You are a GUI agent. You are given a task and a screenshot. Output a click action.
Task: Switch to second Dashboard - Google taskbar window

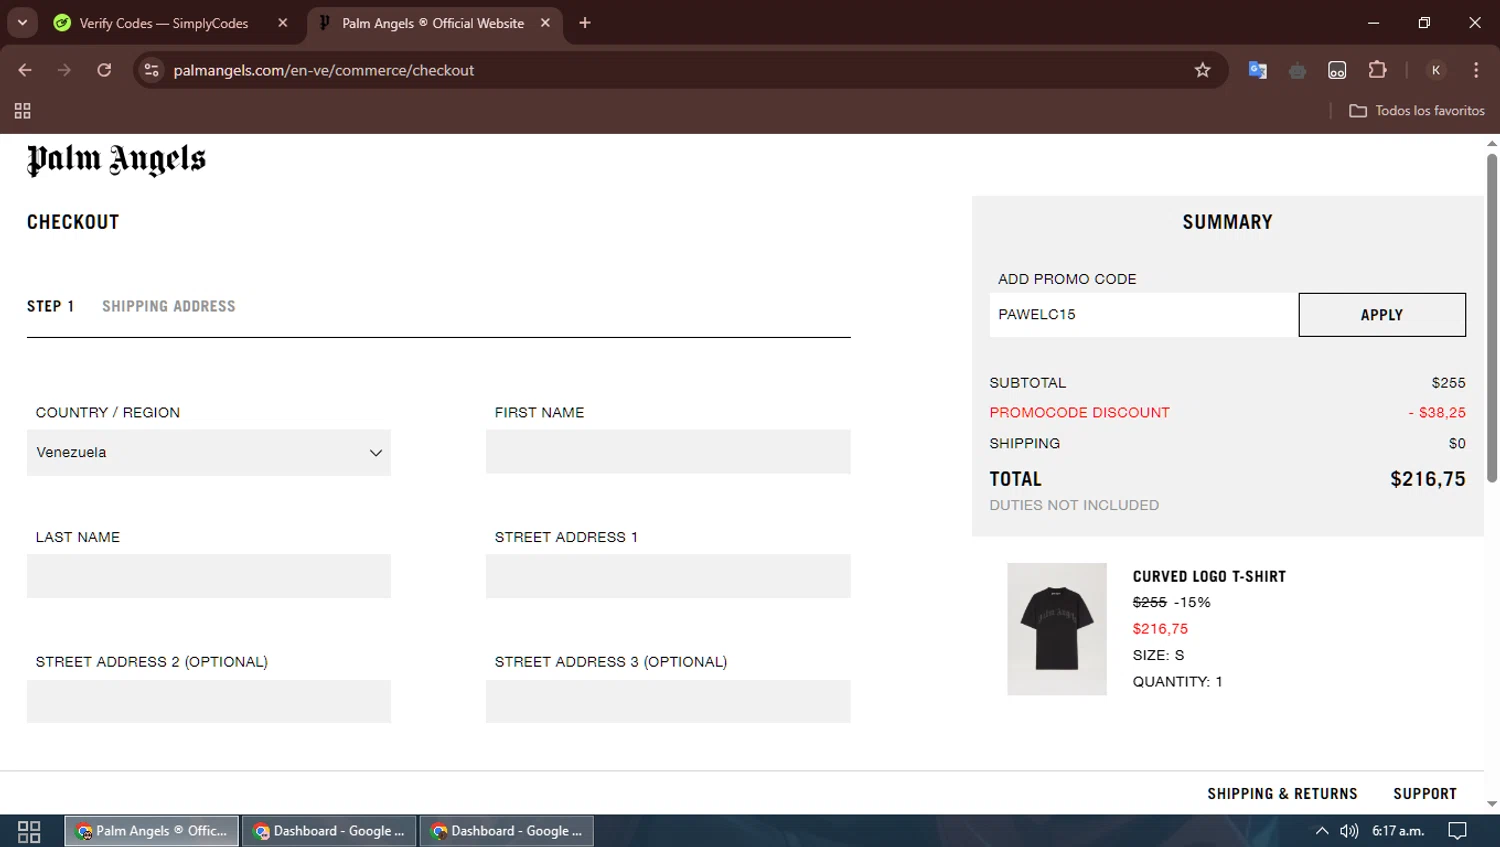507,831
